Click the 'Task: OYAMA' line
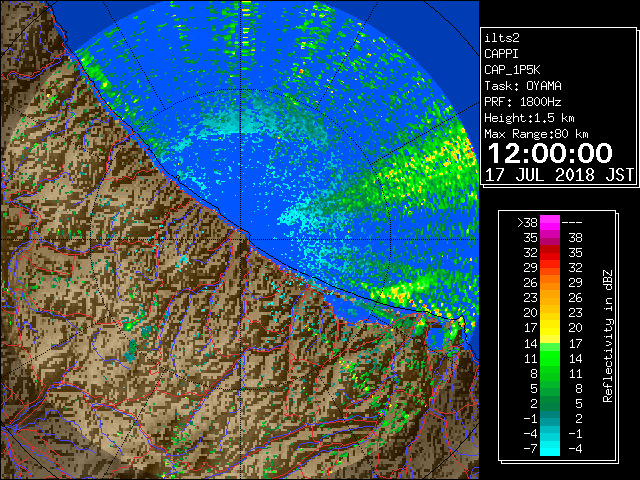The height and width of the screenshot is (480, 640). tap(523, 86)
